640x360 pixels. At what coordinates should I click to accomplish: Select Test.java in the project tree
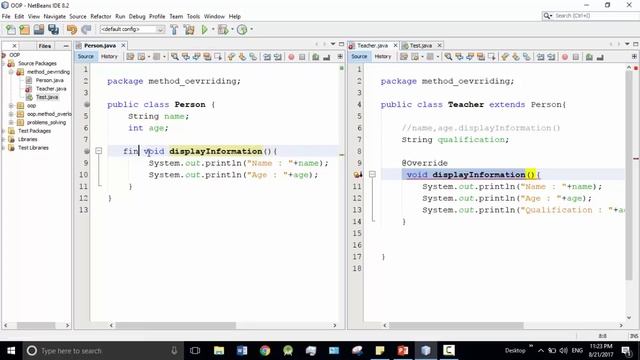click(x=47, y=97)
